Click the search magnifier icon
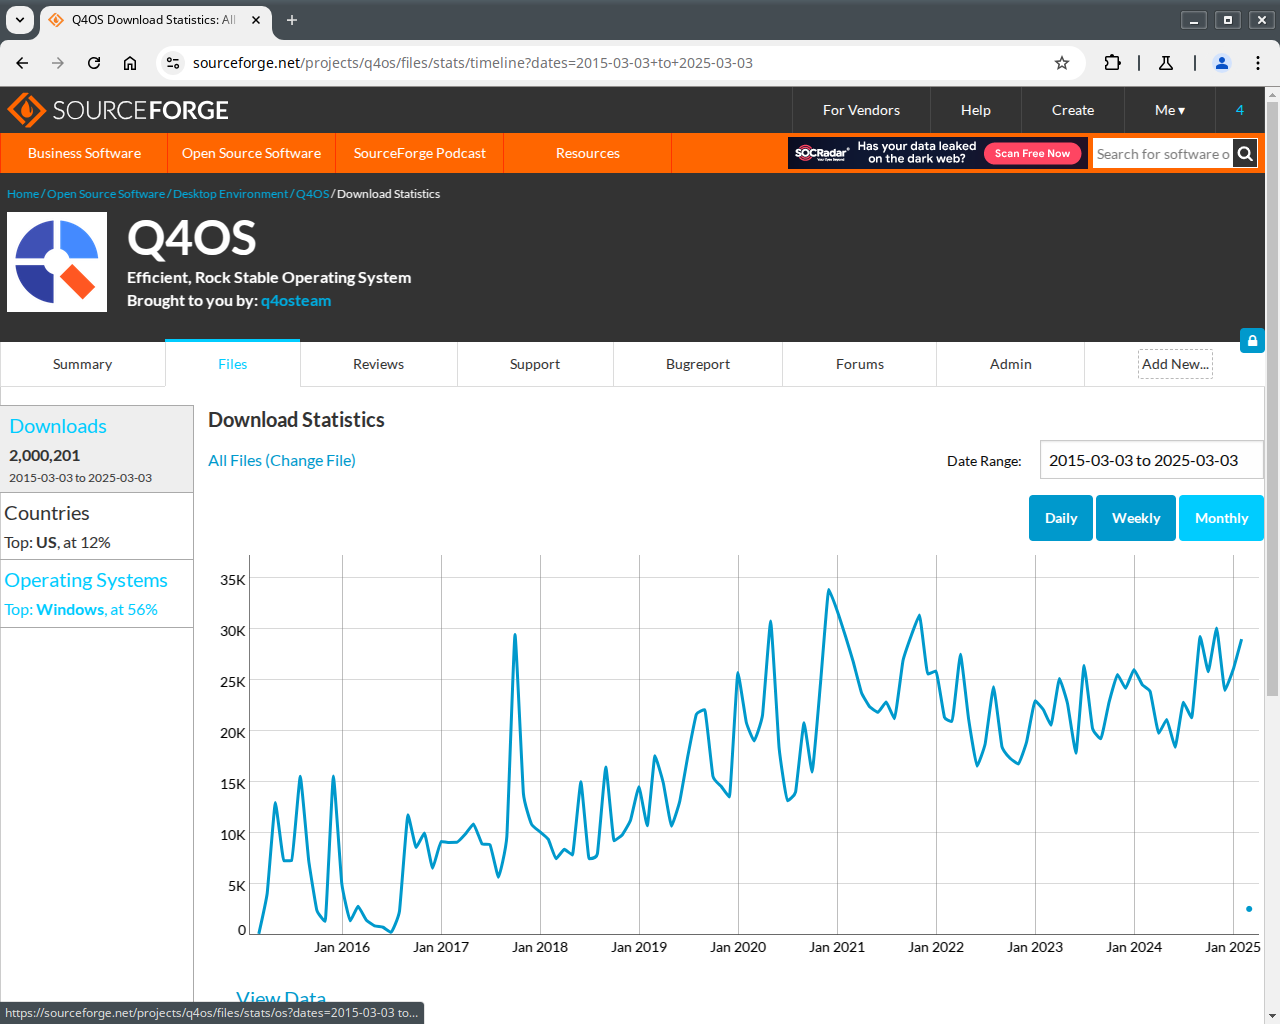The image size is (1280, 1024). click(x=1245, y=154)
